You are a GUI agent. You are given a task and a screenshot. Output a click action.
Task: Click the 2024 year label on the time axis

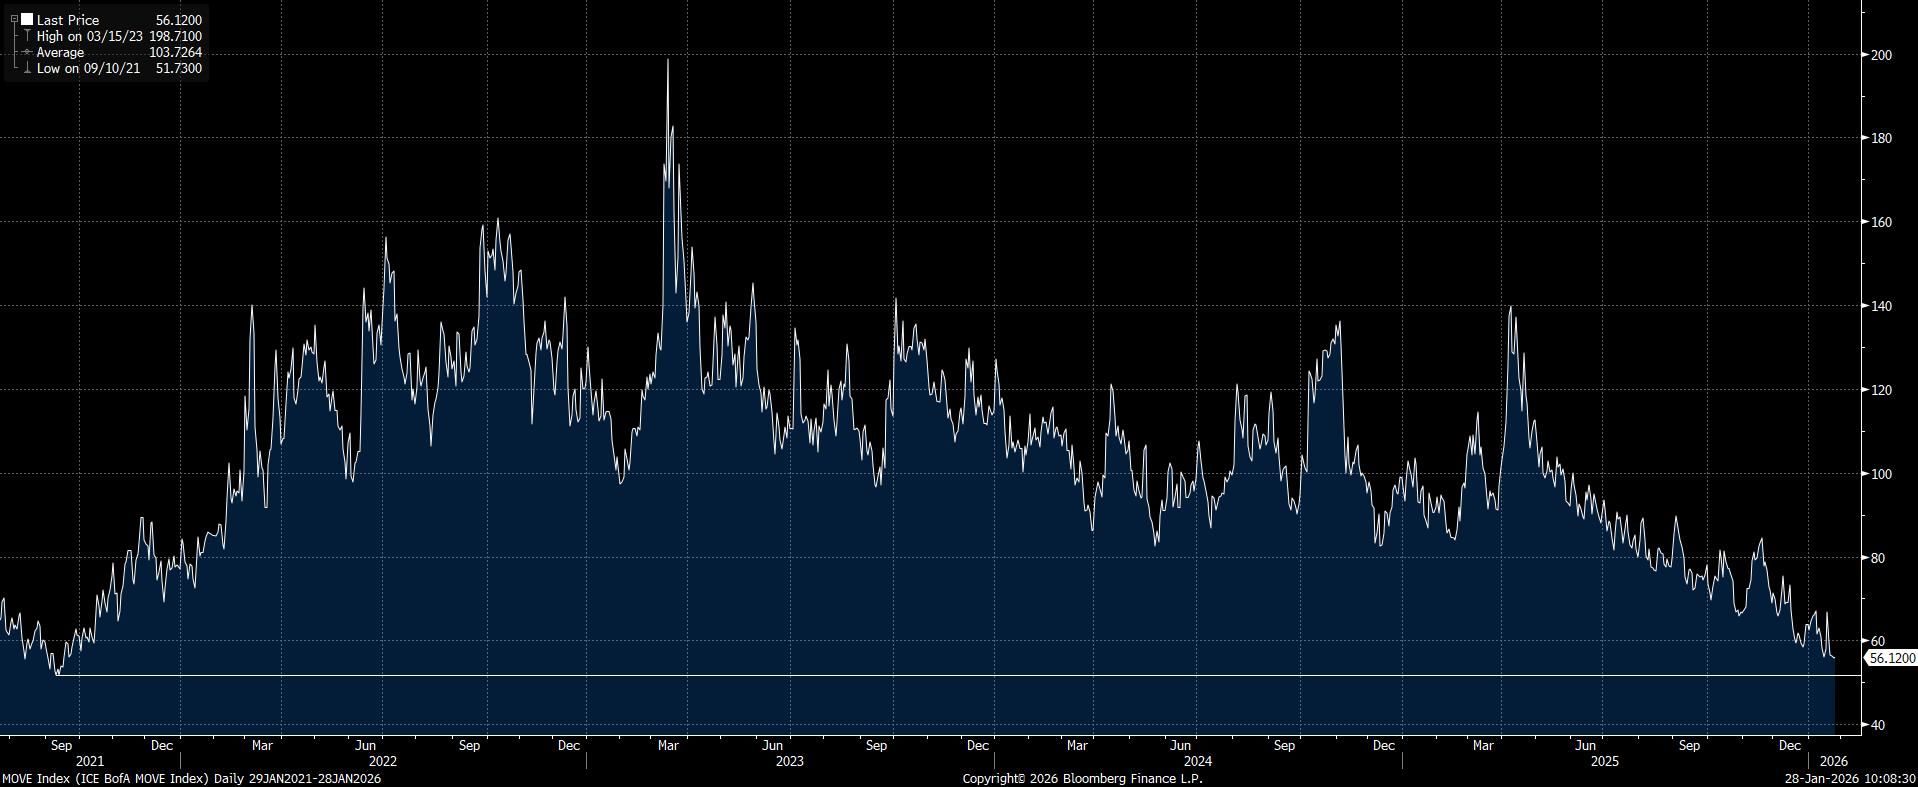point(1198,761)
